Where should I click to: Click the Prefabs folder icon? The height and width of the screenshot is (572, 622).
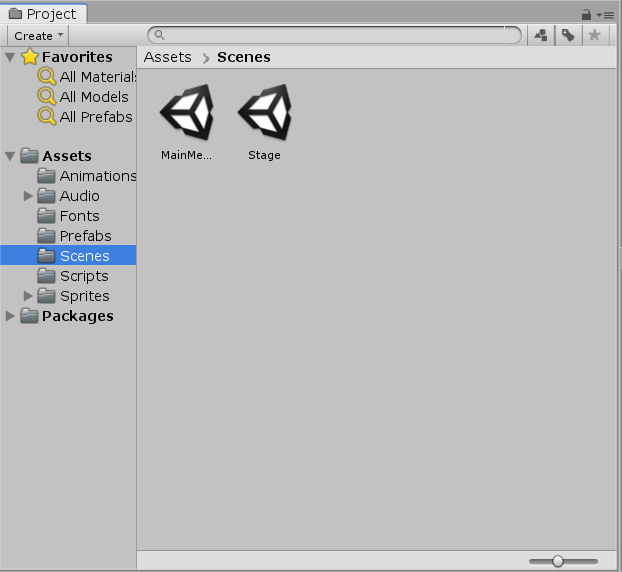point(46,236)
